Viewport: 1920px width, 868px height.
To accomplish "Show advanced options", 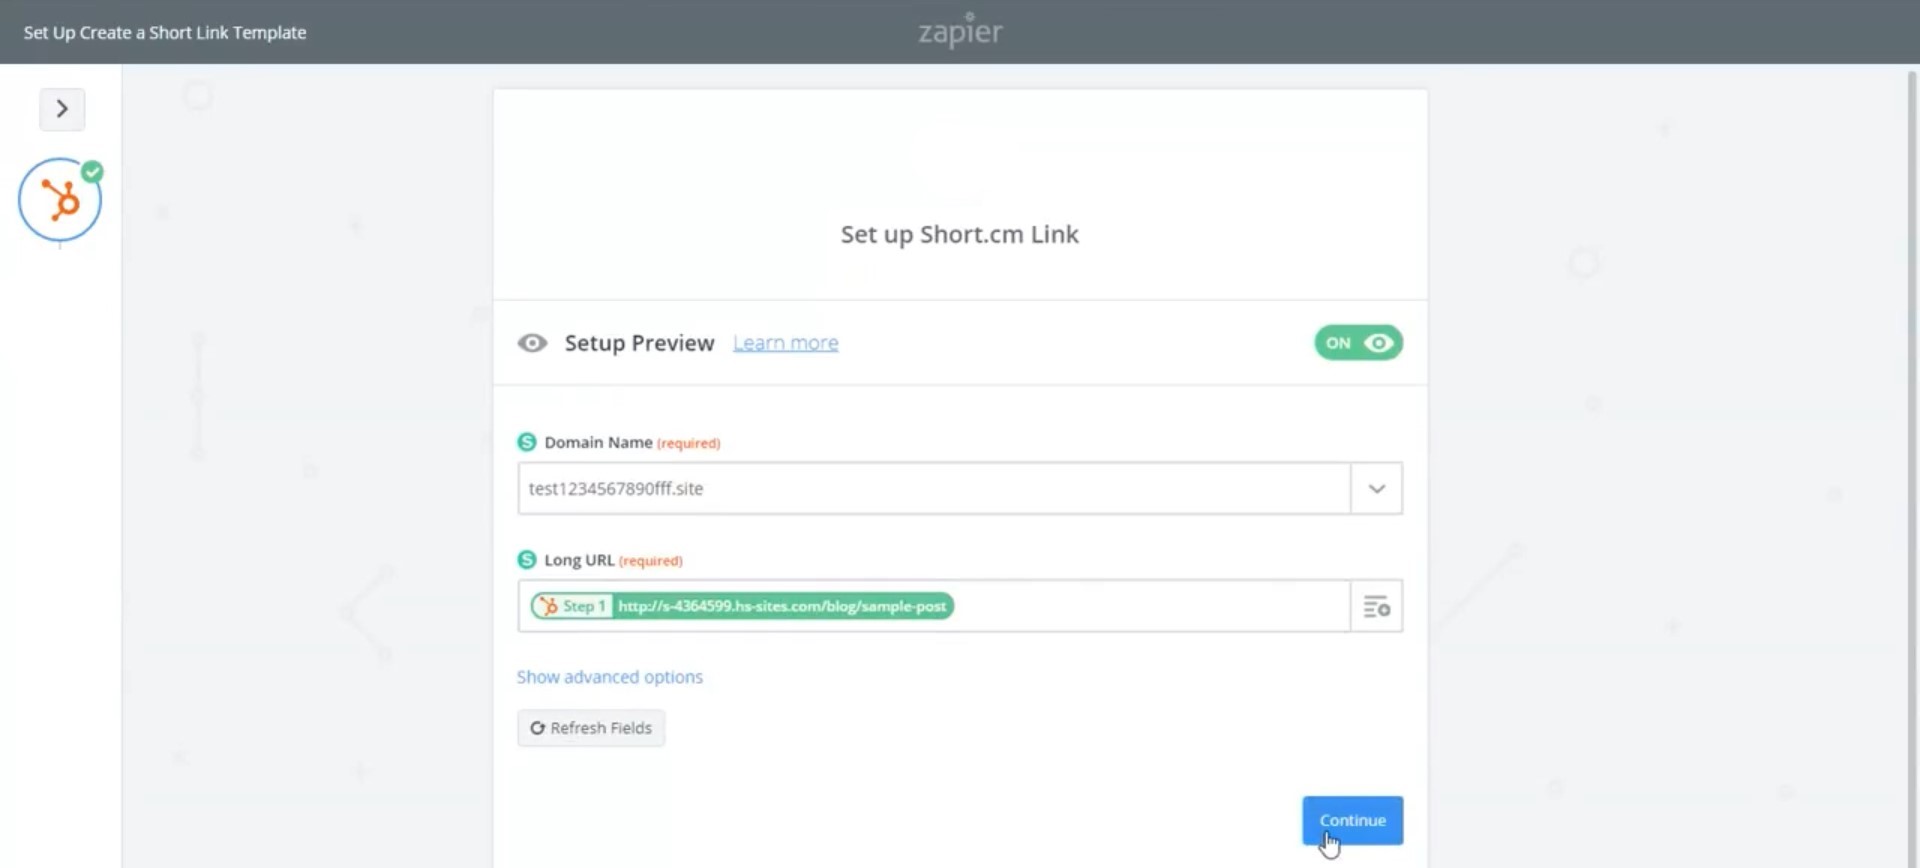I will pyautogui.click(x=609, y=677).
